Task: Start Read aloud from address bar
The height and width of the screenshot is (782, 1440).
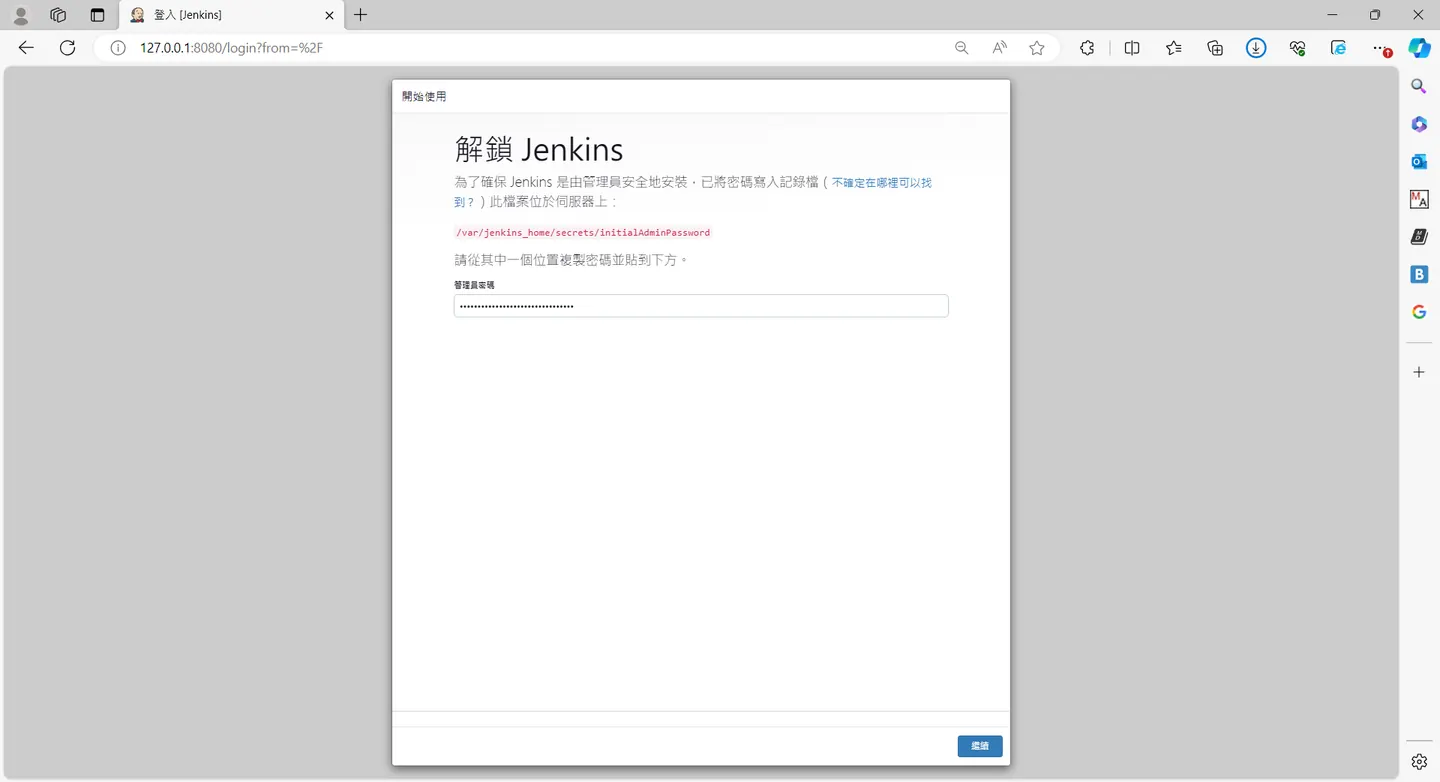Action: coord(999,48)
